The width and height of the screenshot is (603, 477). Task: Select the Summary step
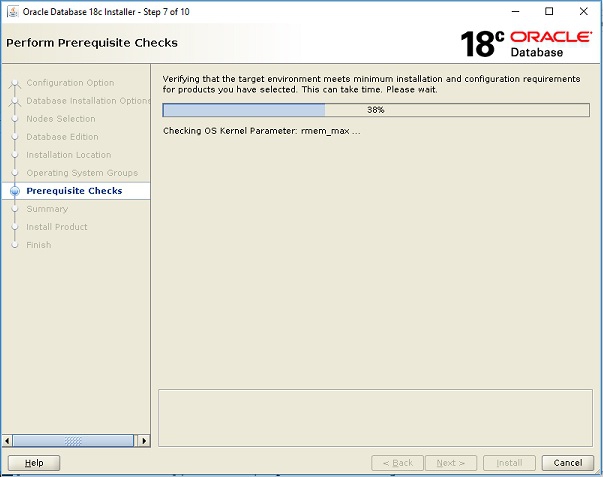(47, 209)
